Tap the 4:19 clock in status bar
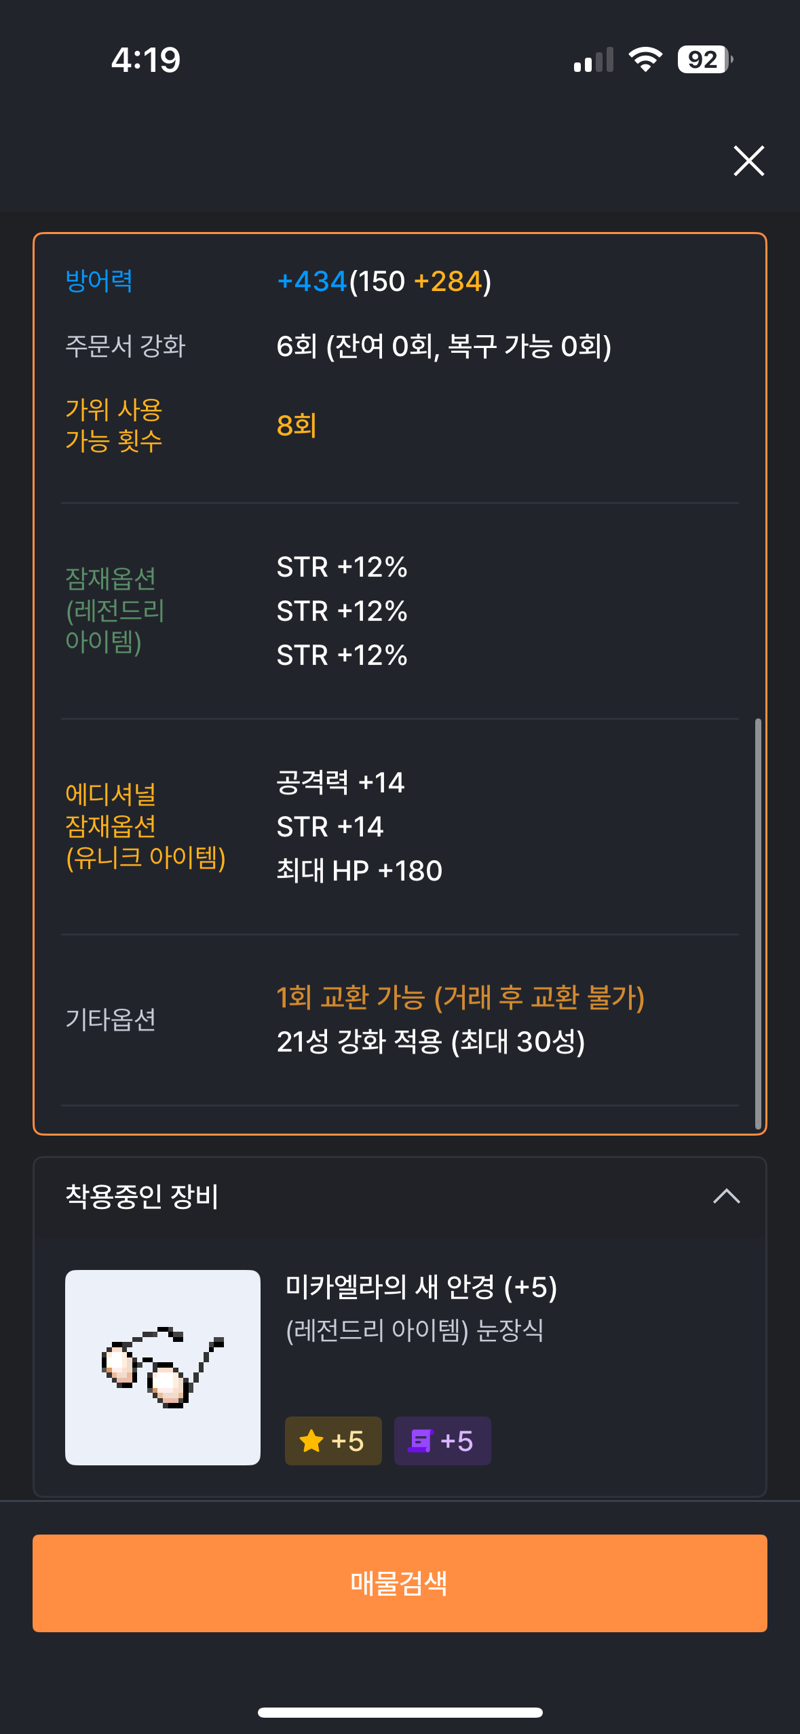 (146, 60)
